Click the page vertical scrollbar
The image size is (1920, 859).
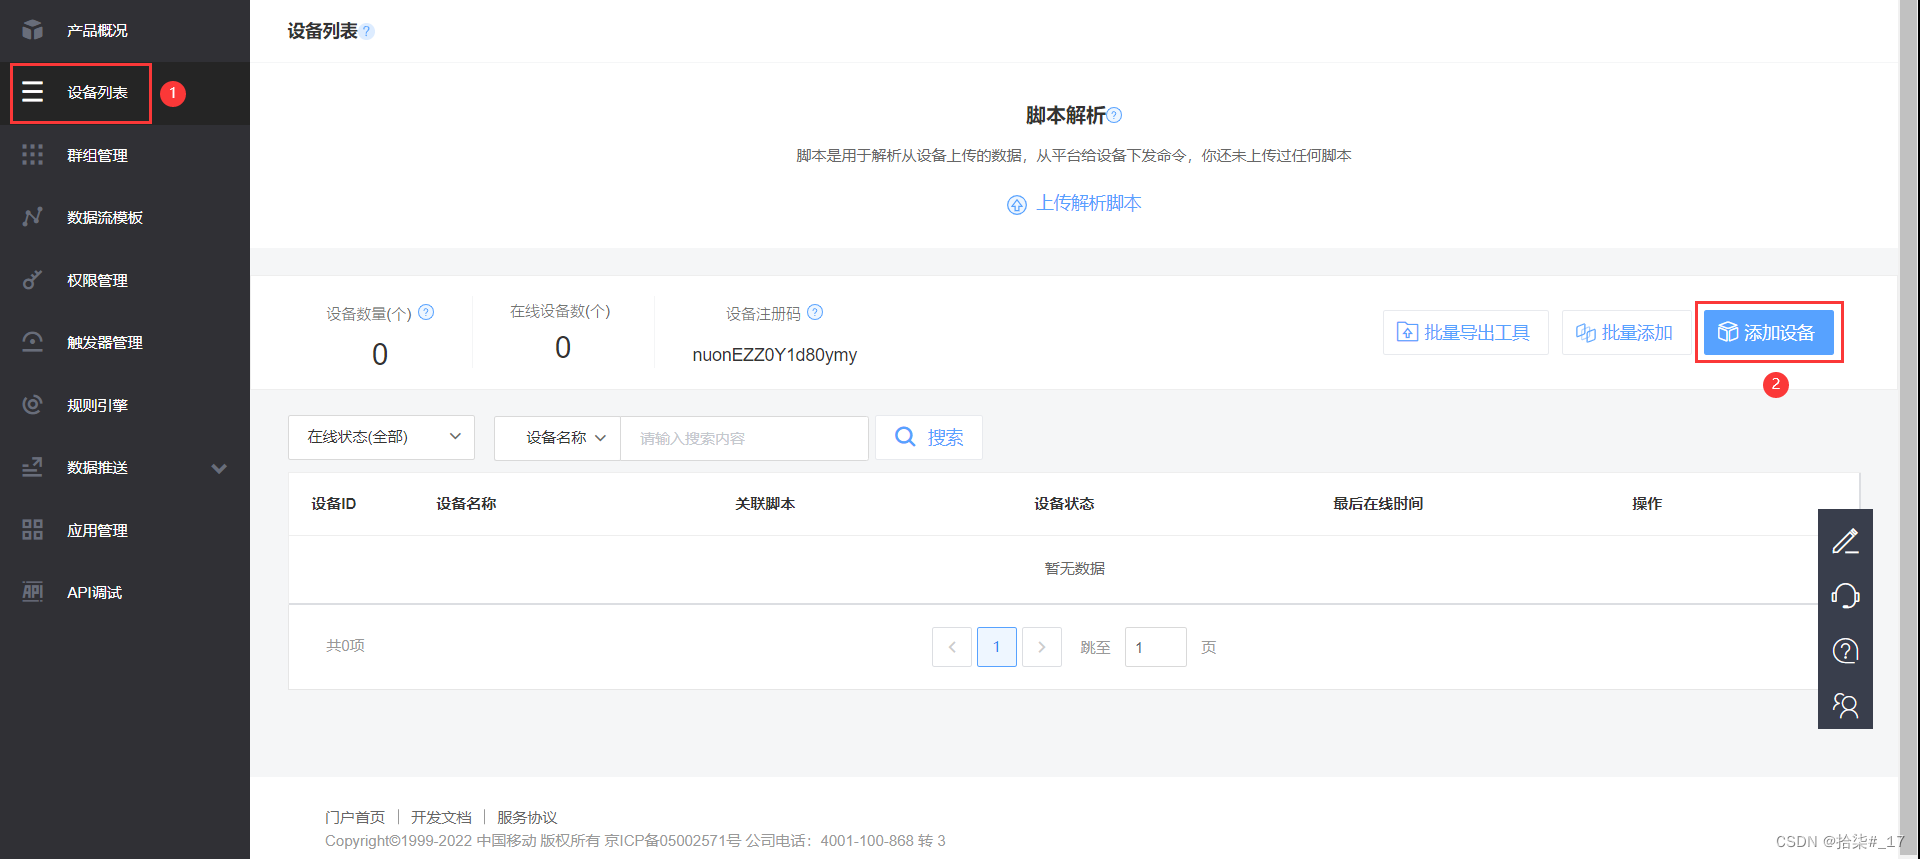click(x=1909, y=429)
